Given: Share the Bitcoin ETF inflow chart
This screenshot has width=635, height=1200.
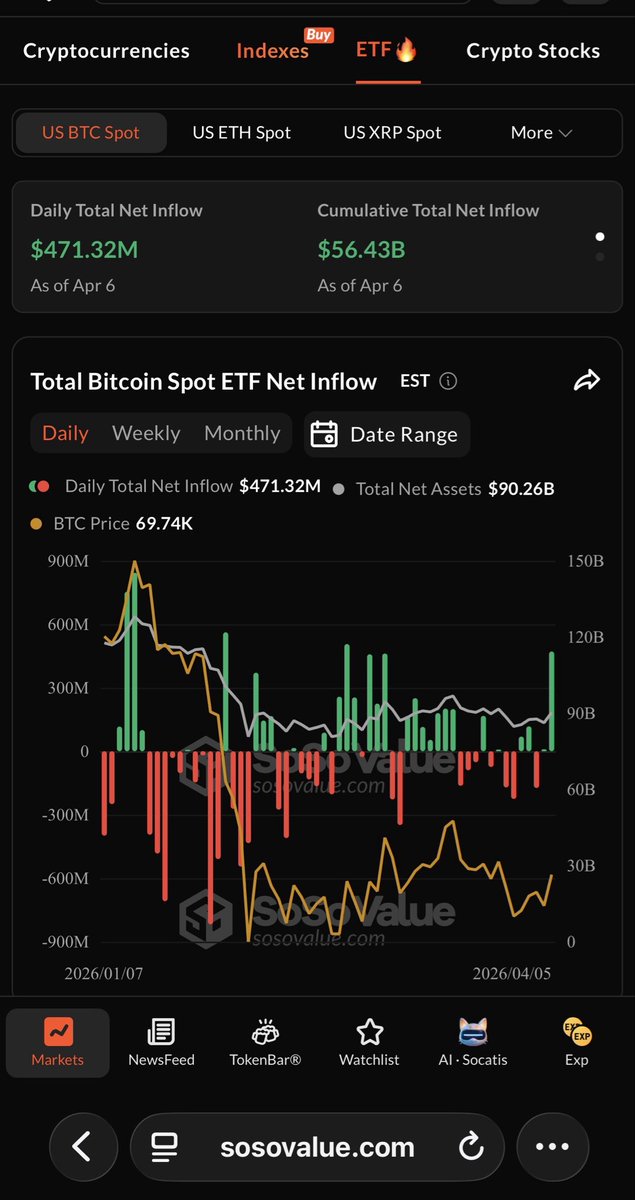Looking at the screenshot, I should [x=587, y=380].
